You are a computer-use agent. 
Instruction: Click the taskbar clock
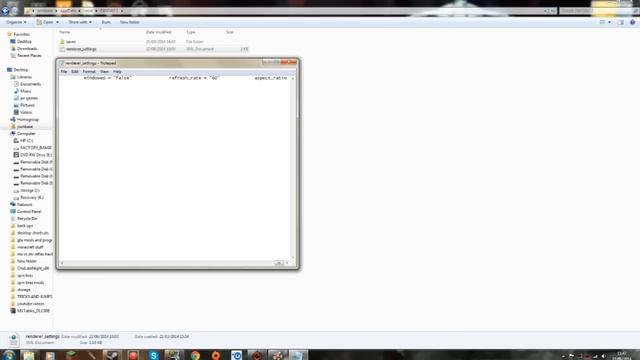[x=622, y=356]
